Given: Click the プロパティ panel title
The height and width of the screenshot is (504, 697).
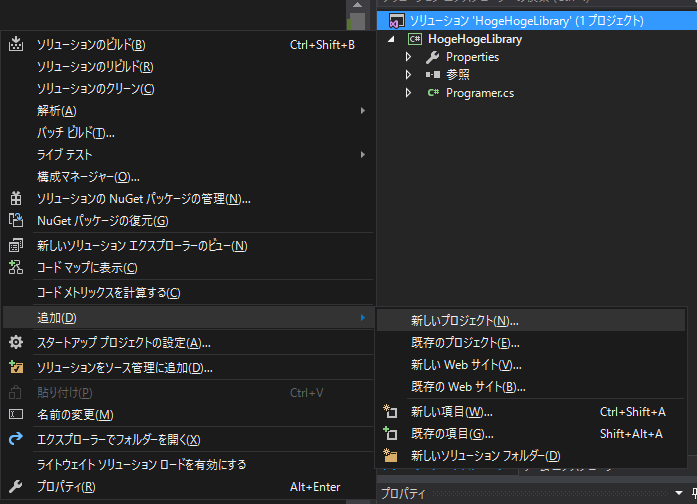Looking at the screenshot, I should (403, 493).
